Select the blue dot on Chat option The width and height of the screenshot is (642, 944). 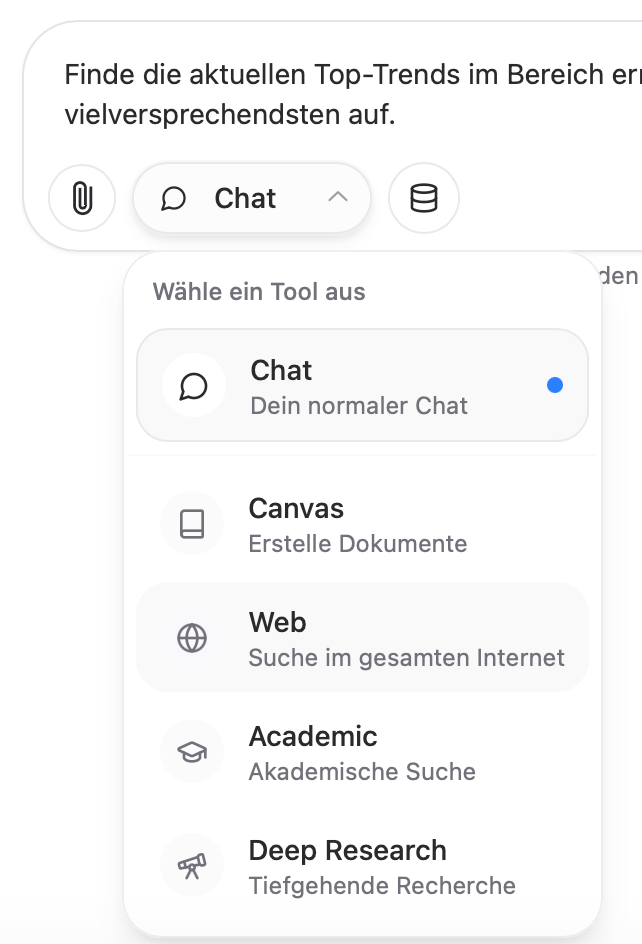pos(555,385)
